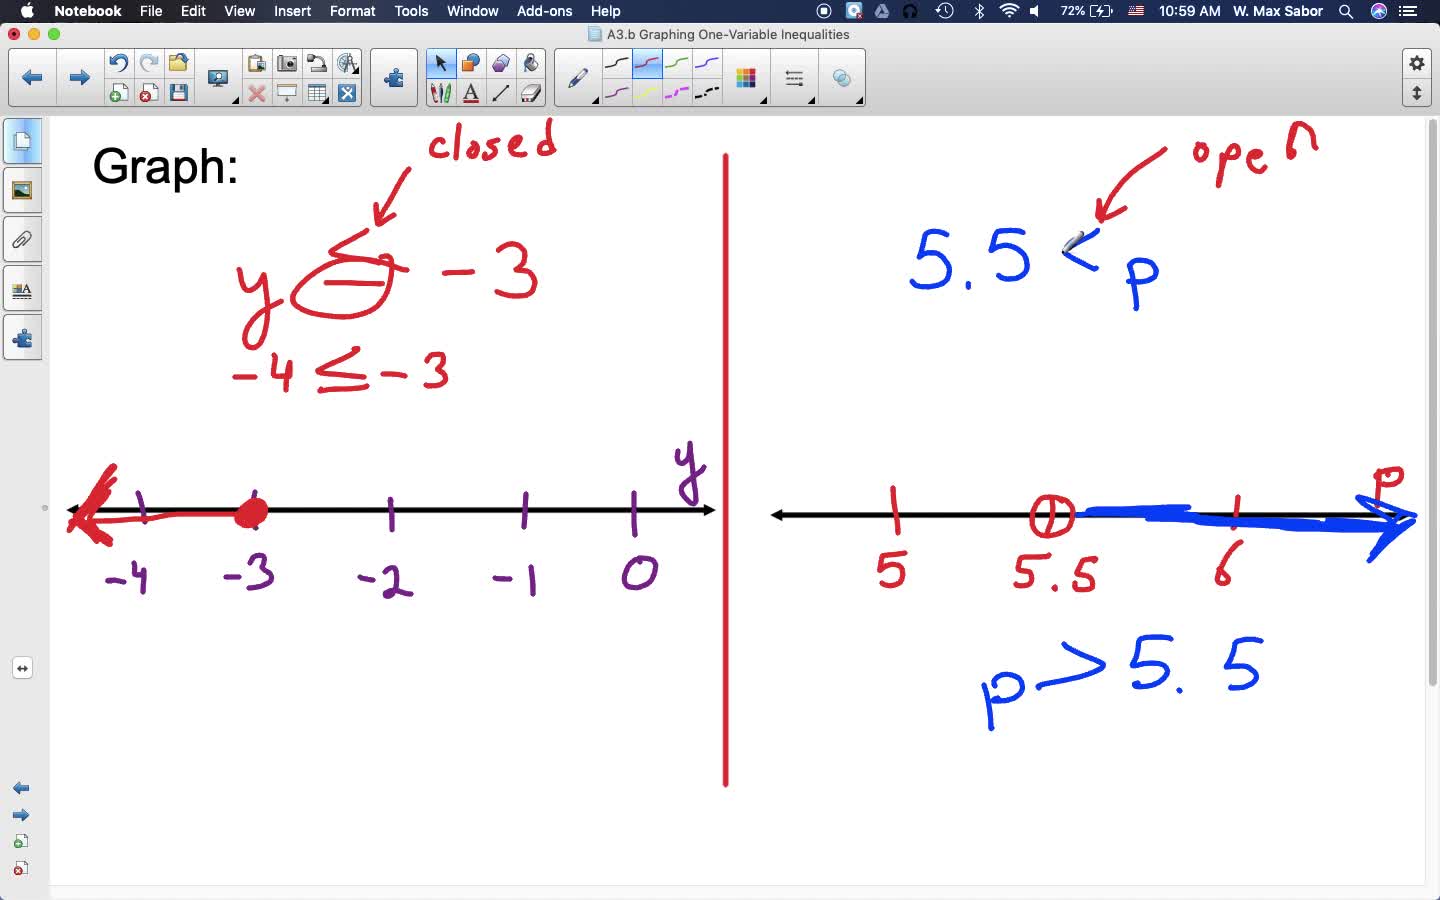The width and height of the screenshot is (1440, 900).
Task: Pick the black pen style
Action: click(x=617, y=63)
